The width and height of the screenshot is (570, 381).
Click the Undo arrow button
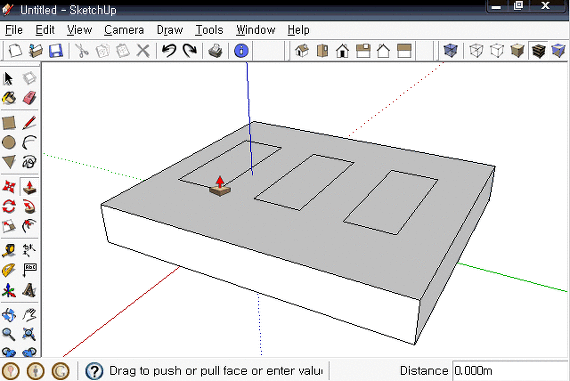point(169,51)
